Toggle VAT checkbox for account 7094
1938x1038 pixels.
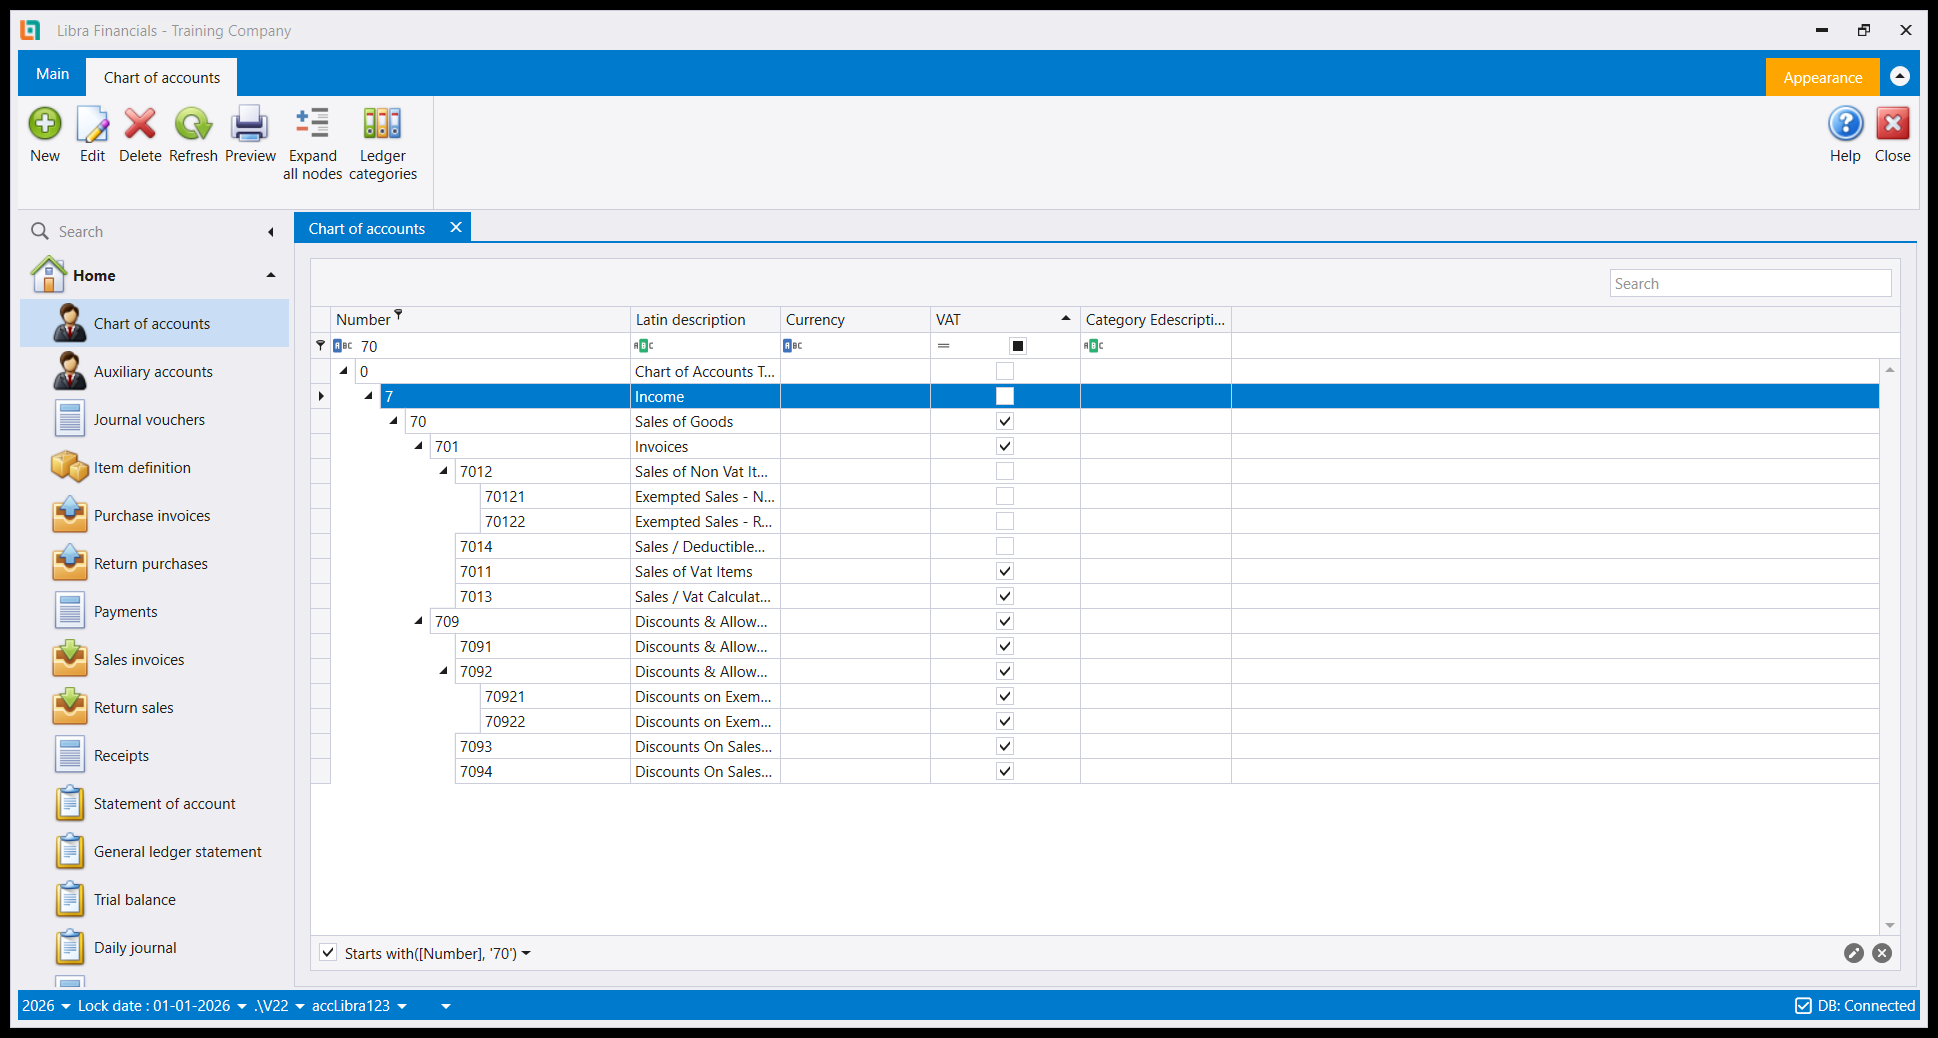click(1005, 771)
